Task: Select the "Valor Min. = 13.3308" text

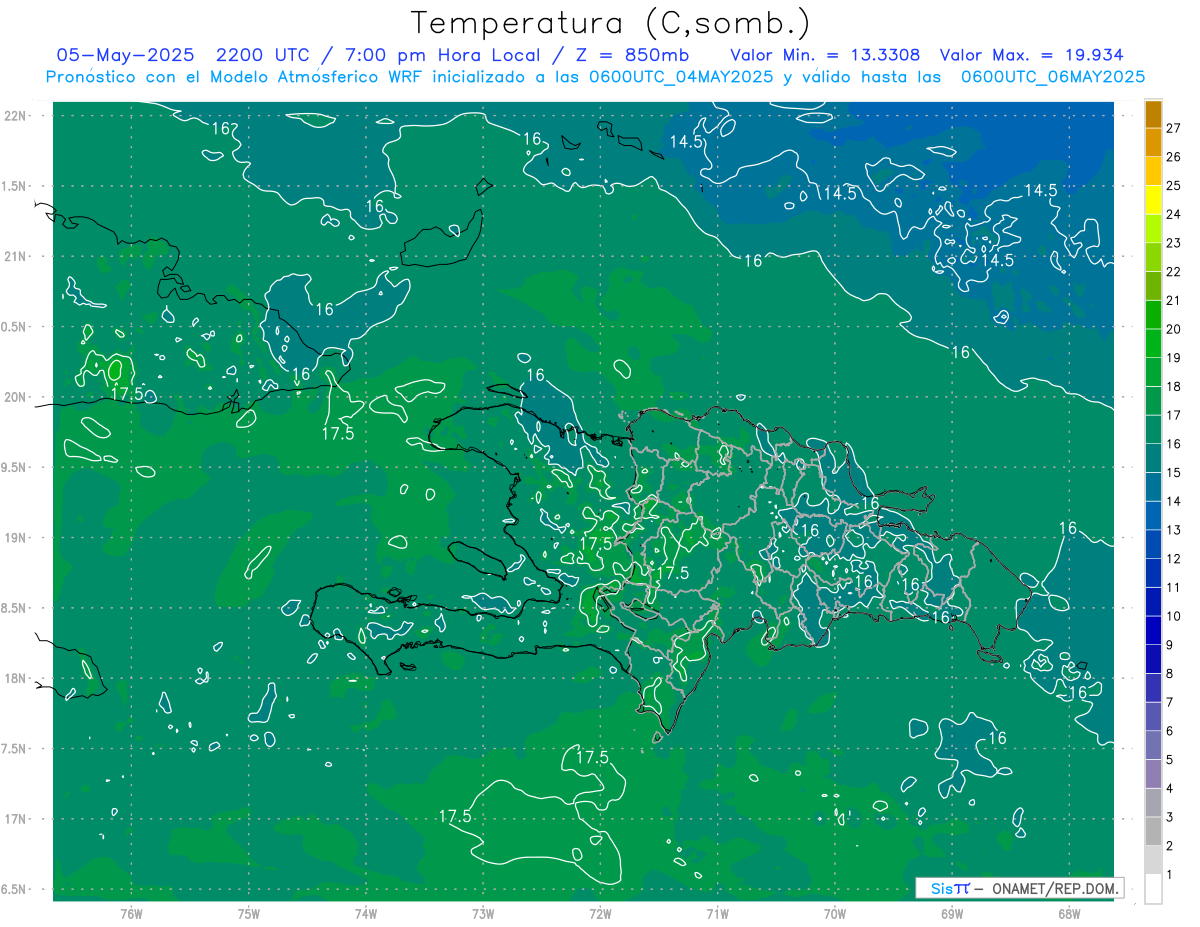Action: (x=825, y=55)
